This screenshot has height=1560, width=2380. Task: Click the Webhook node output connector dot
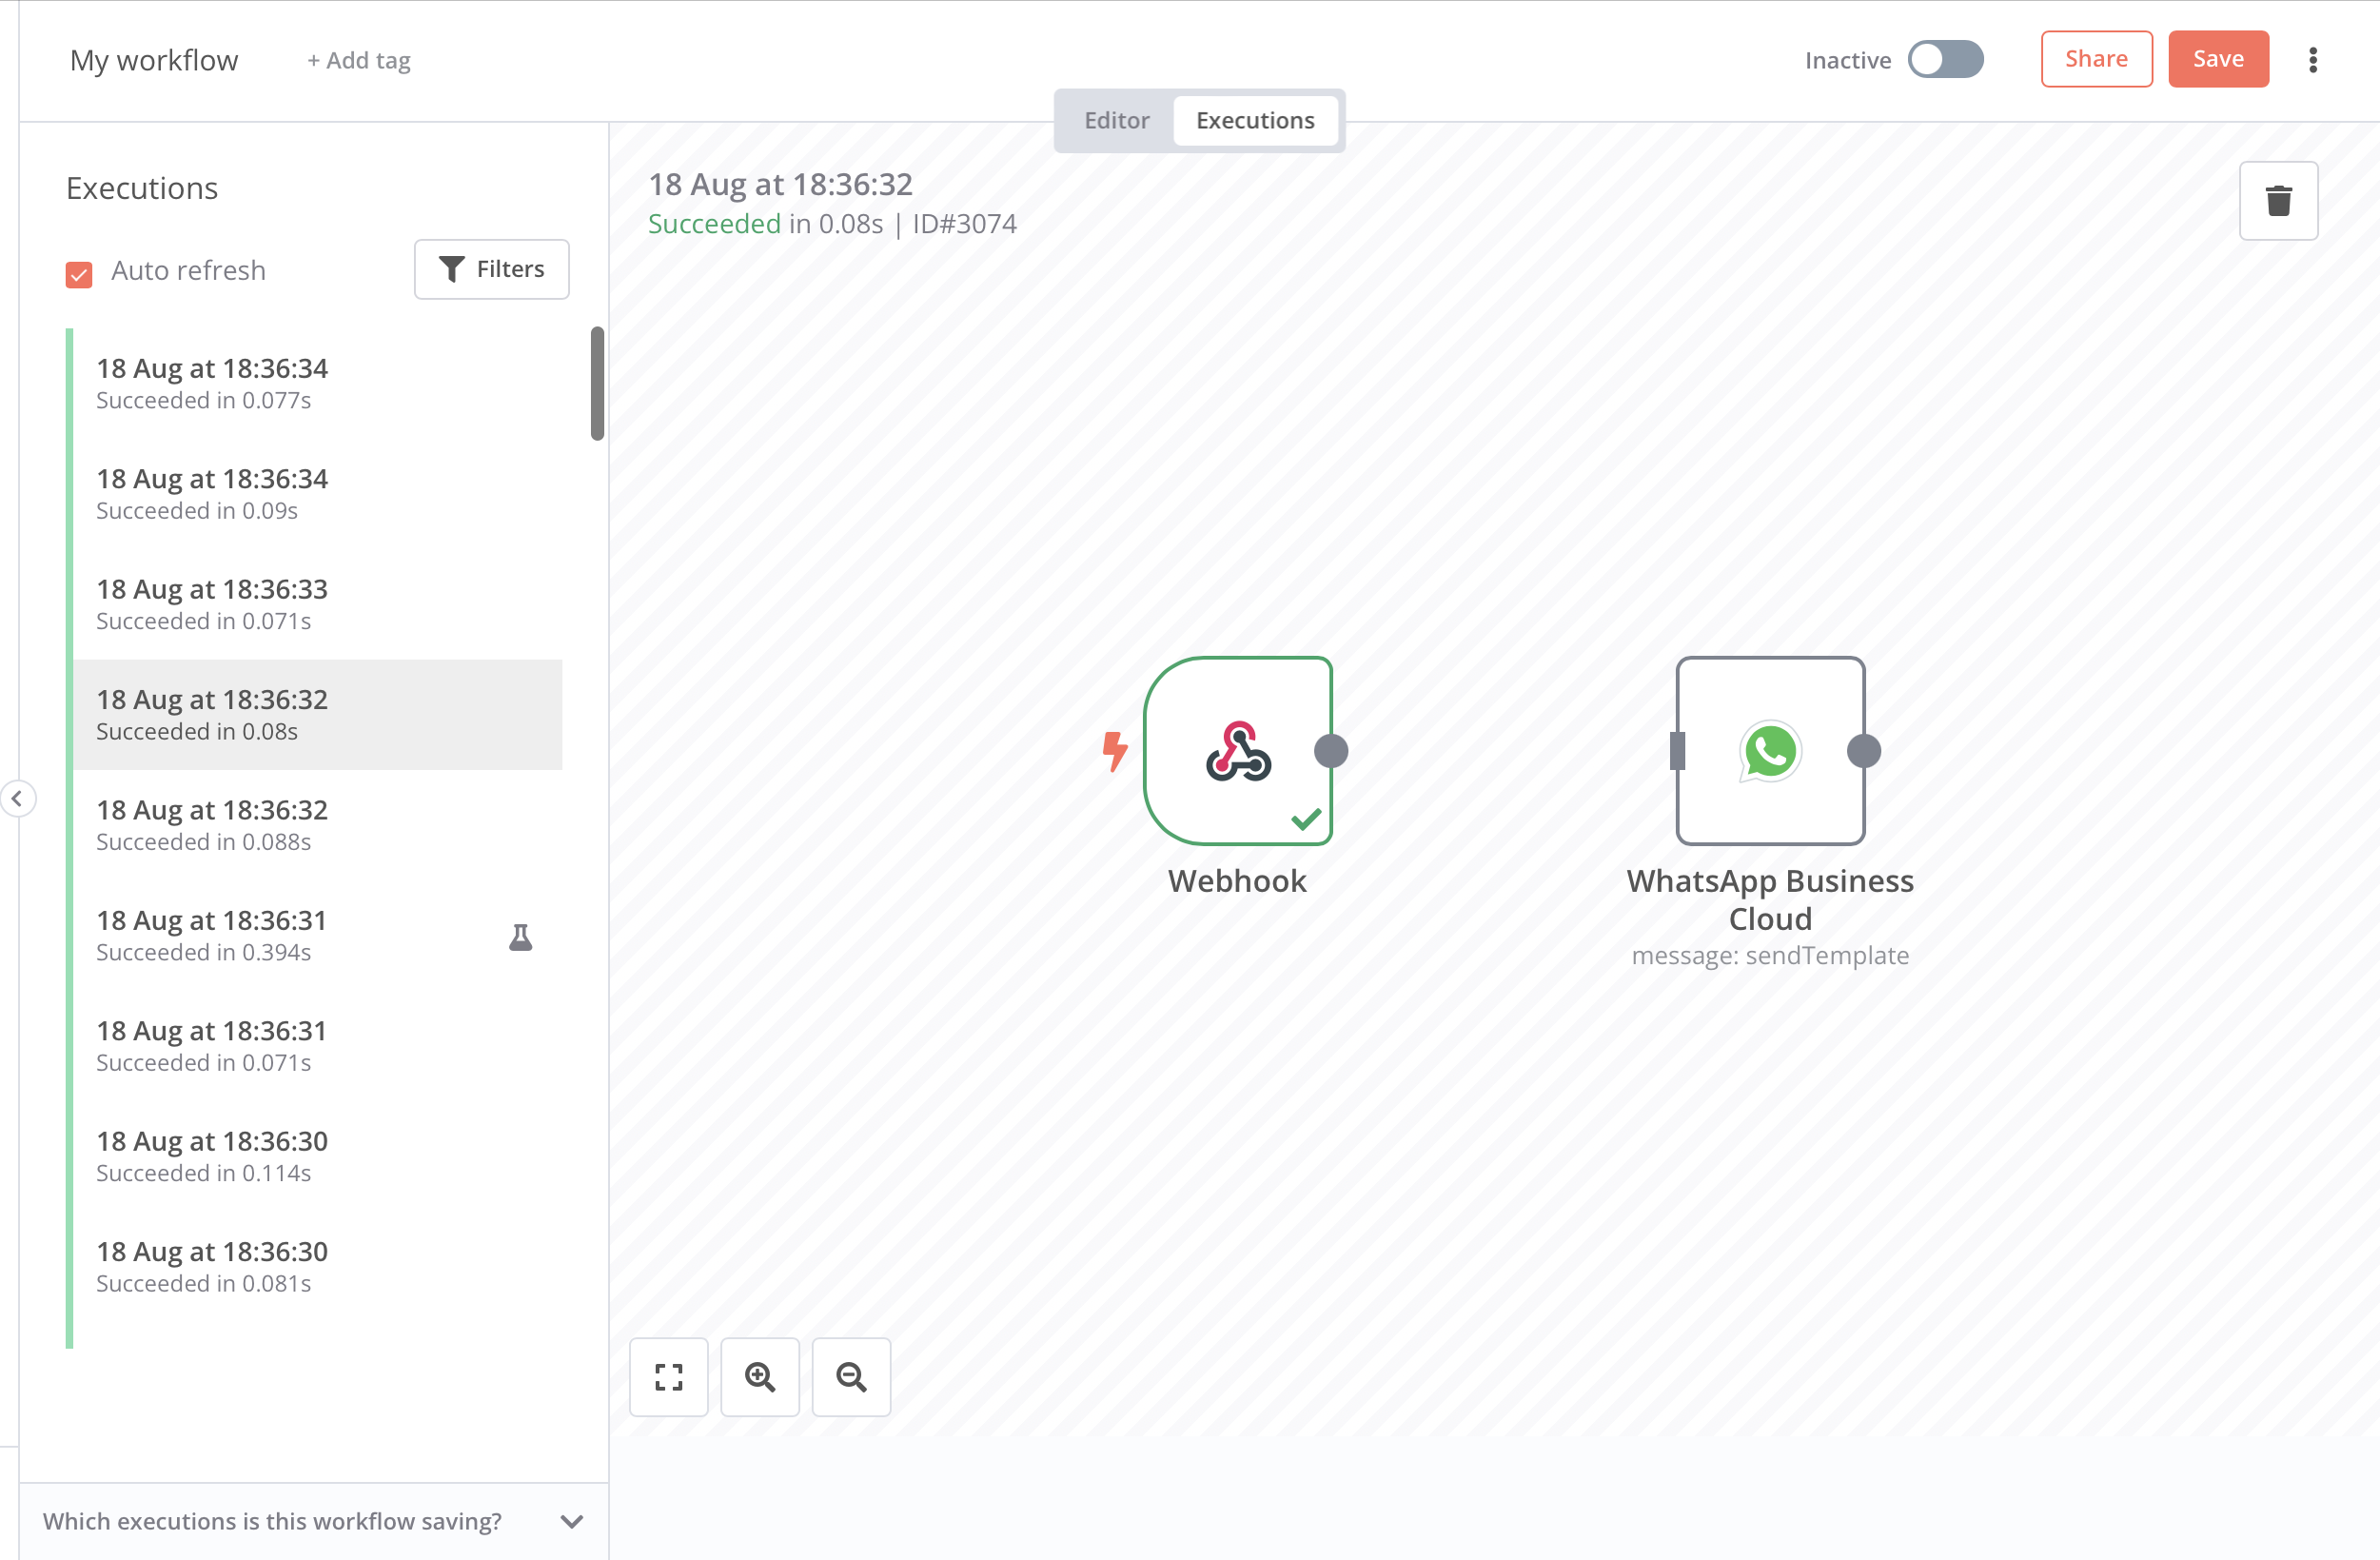1331,751
